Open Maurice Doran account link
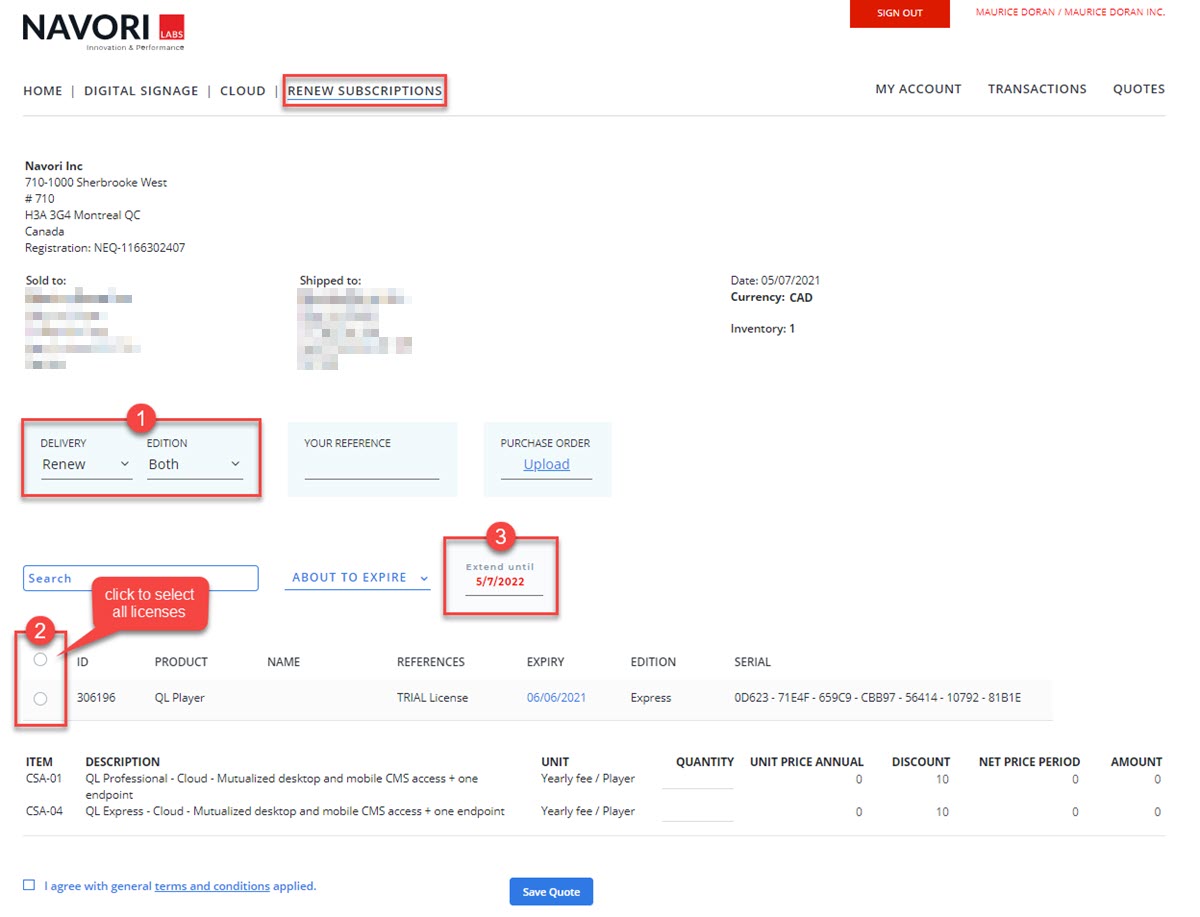Image resolution: width=1200 pixels, height=917 pixels. pyautogui.click(x=1070, y=13)
